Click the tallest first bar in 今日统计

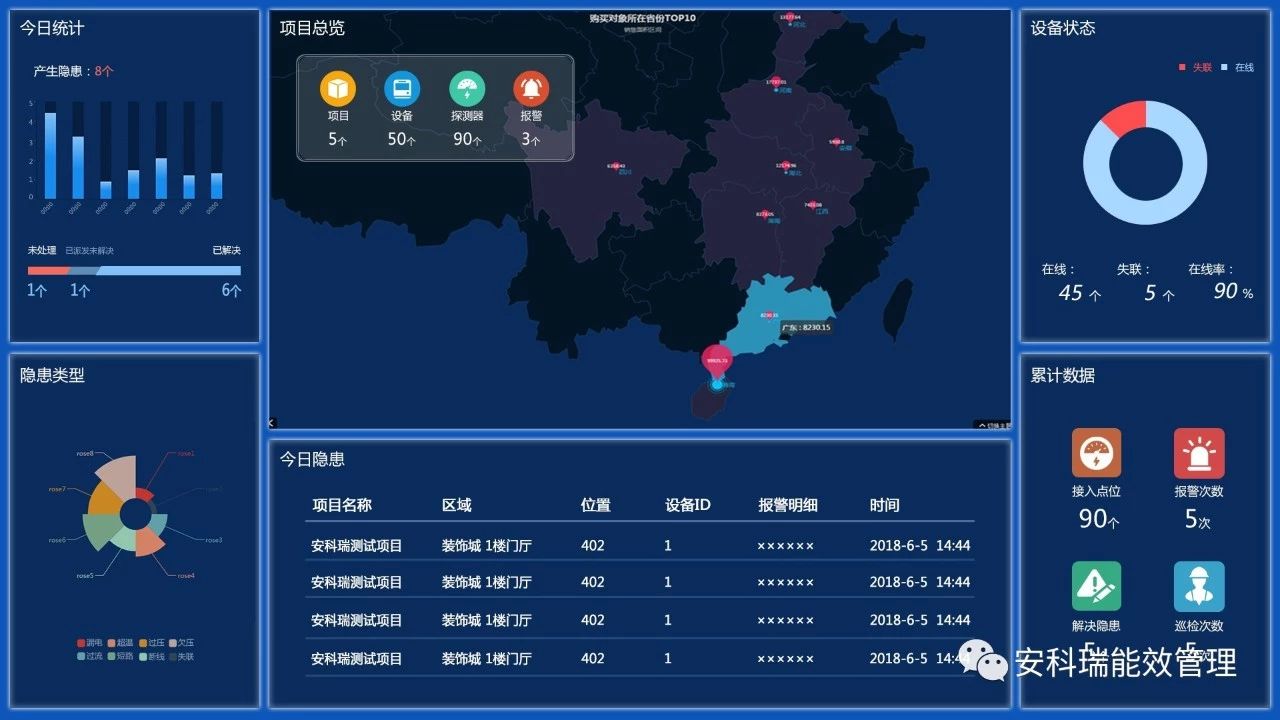tap(50, 155)
